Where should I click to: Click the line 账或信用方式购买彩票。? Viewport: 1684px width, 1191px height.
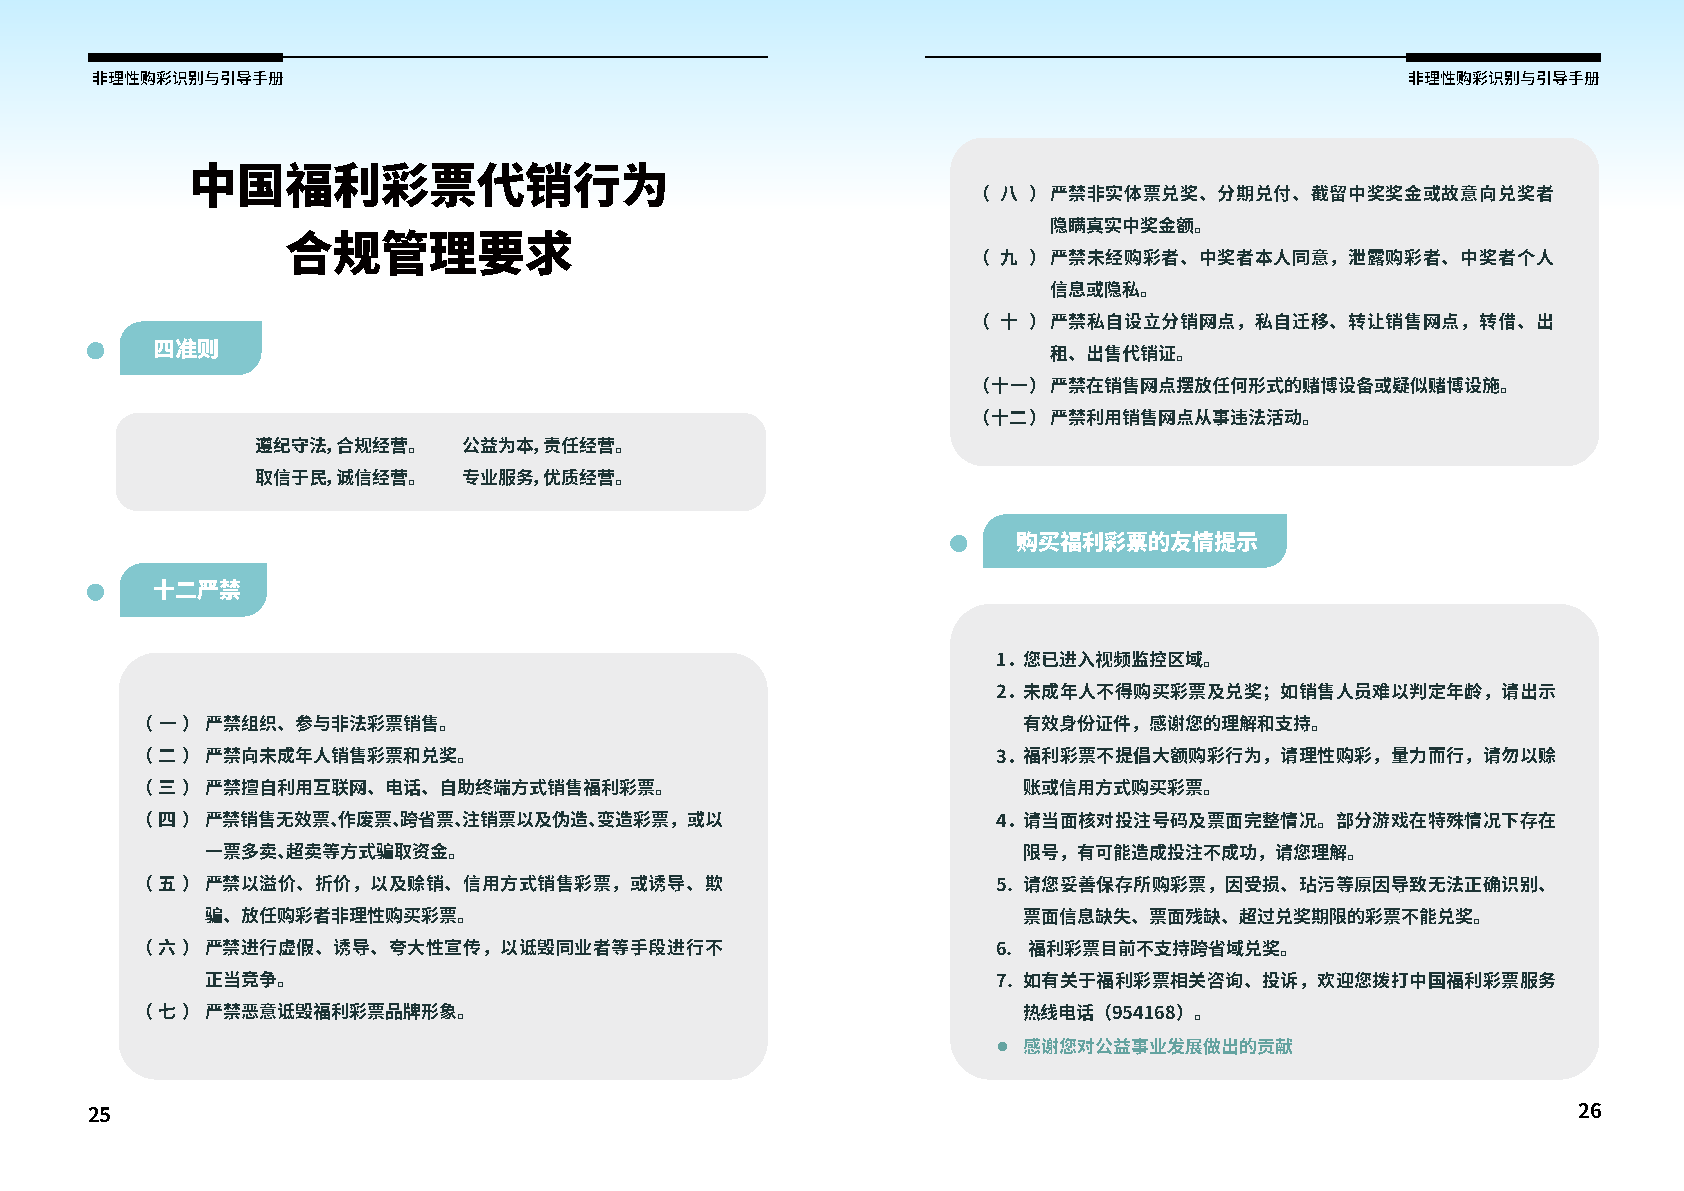click(x=1117, y=787)
